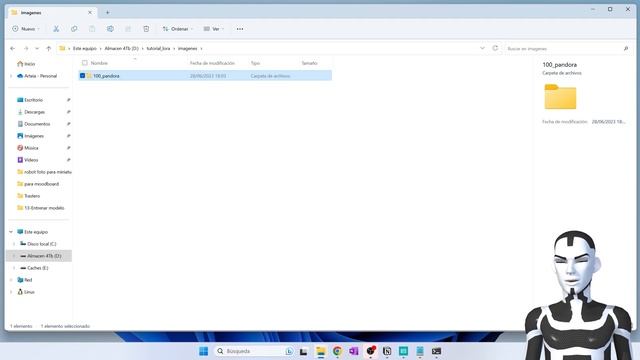The image size is (640, 360).
Task: Click 'Almacen 4Tb (D:)' in the address breadcrumb
Action: pyautogui.click(x=122, y=49)
